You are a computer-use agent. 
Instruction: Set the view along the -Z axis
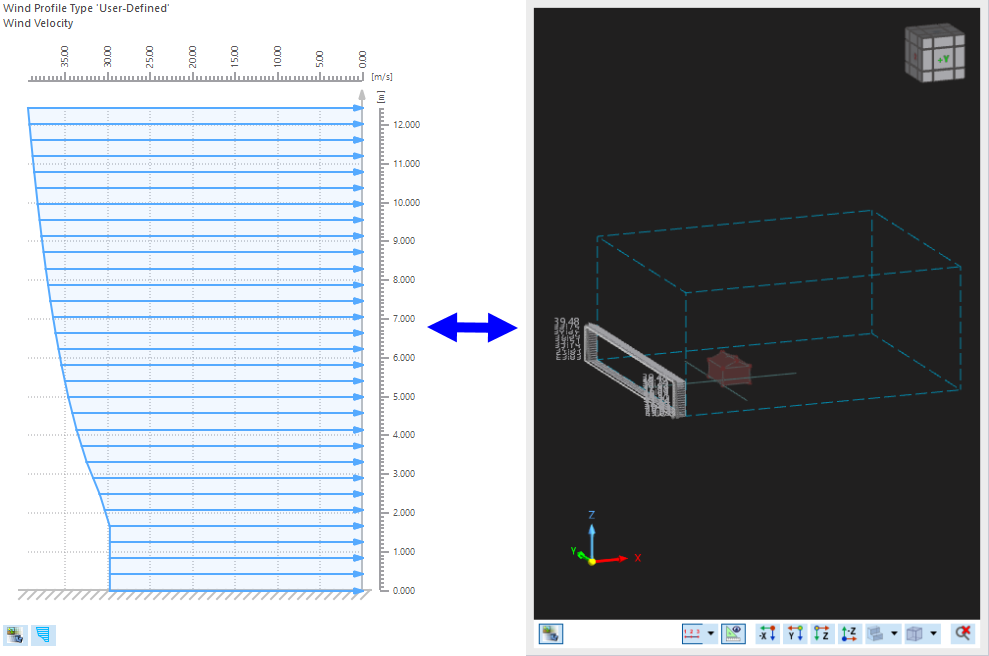[x=847, y=633]
